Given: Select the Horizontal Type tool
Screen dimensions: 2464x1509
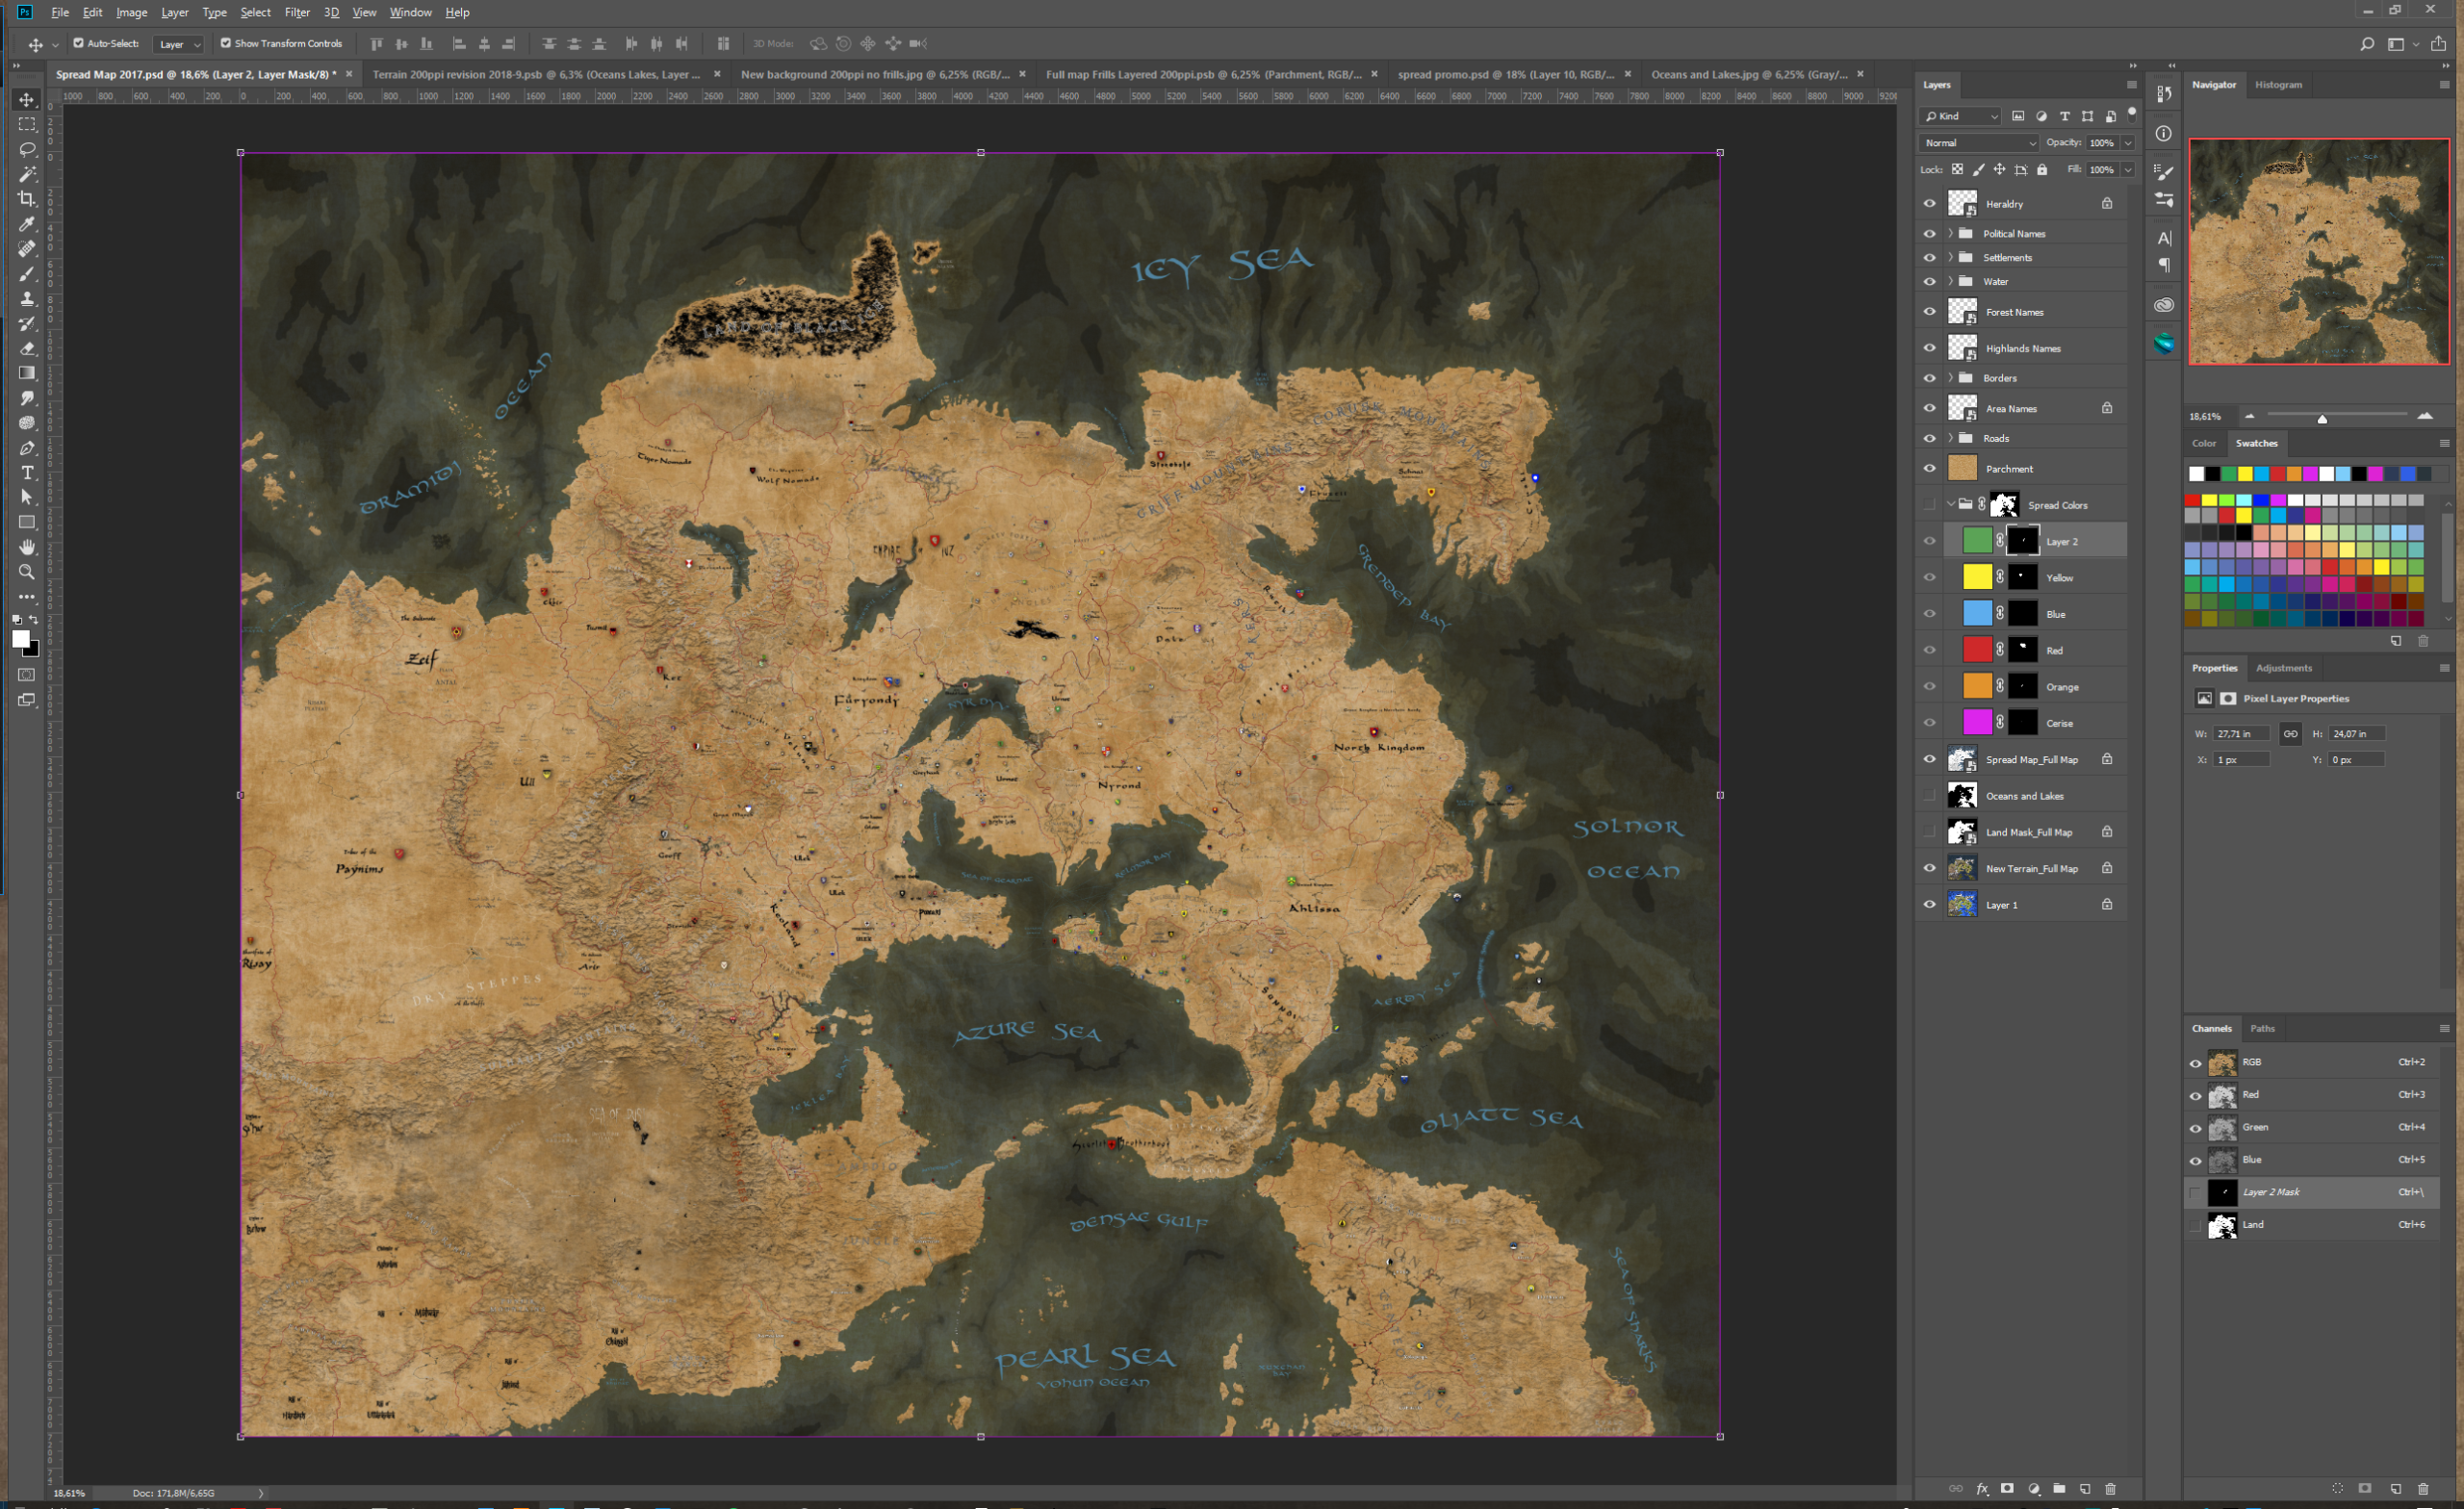Looking at the screenshot, I should (27, 473).
